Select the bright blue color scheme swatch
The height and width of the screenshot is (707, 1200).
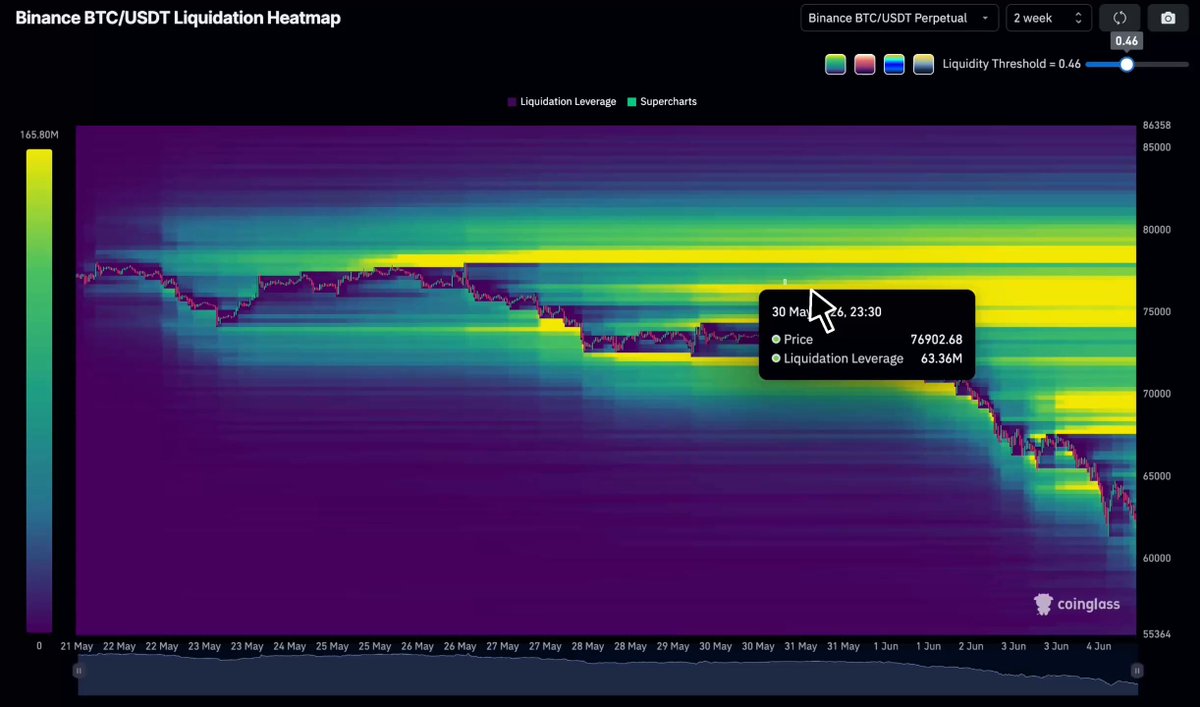tap(894, 64)
